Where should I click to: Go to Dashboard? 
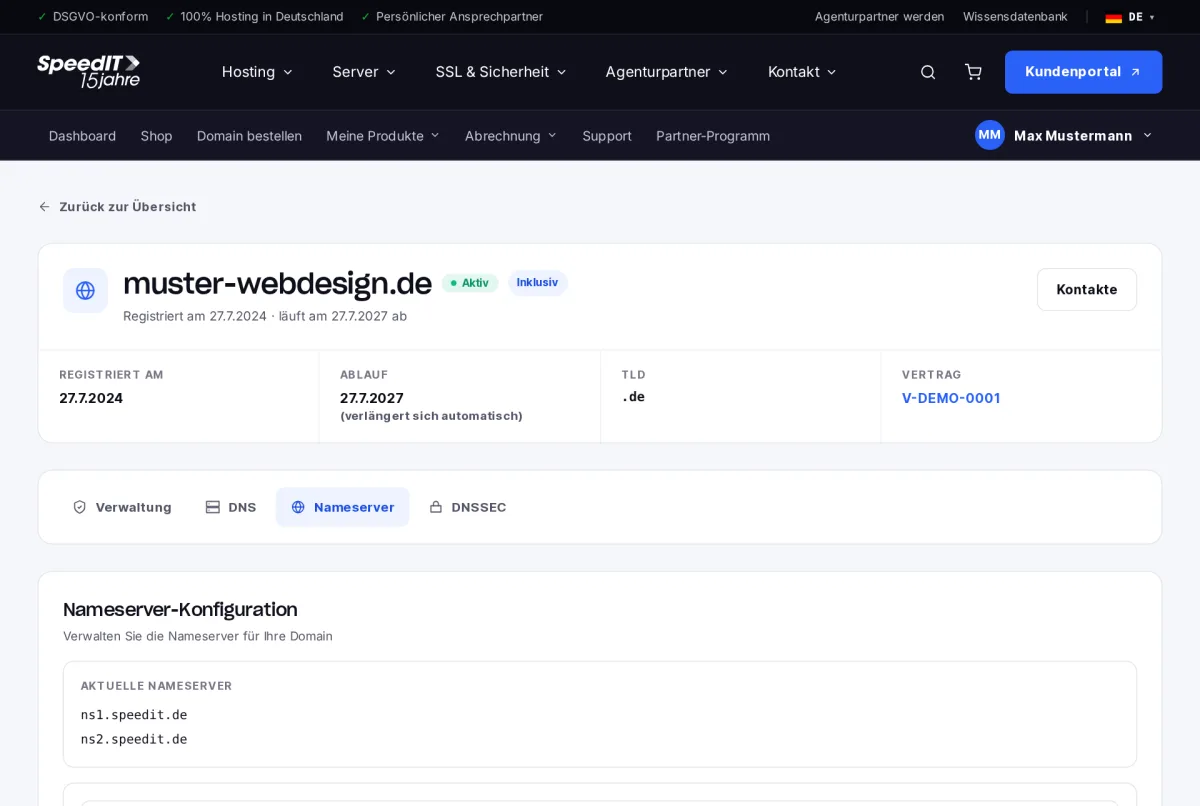[82, 136]
